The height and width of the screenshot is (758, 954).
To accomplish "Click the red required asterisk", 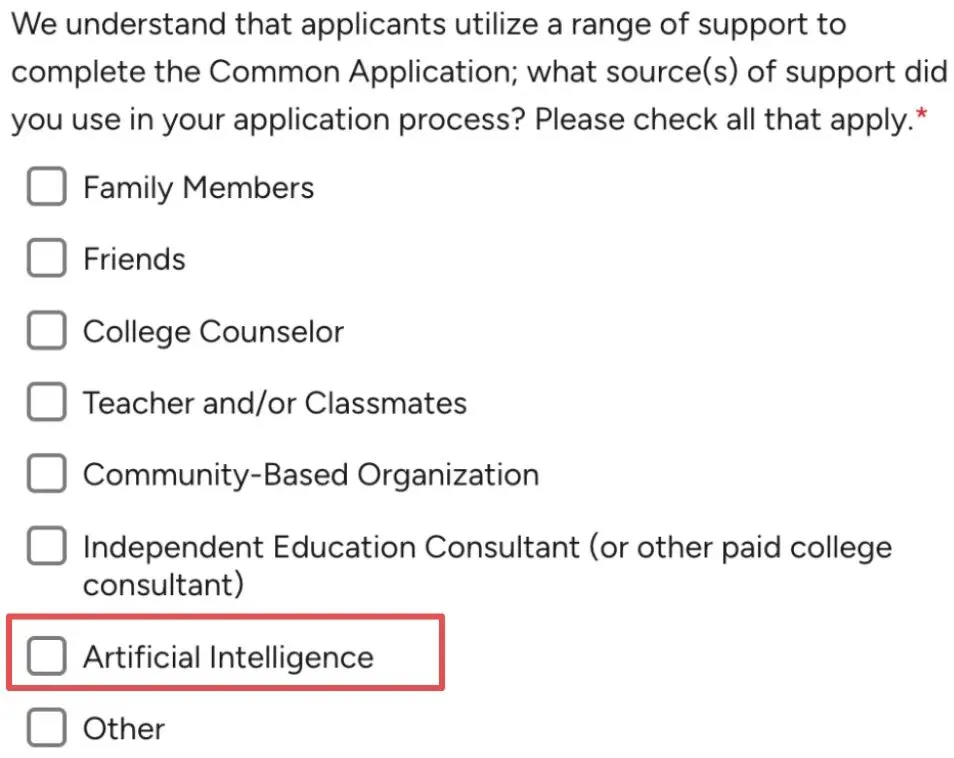I will pos(922,114).
